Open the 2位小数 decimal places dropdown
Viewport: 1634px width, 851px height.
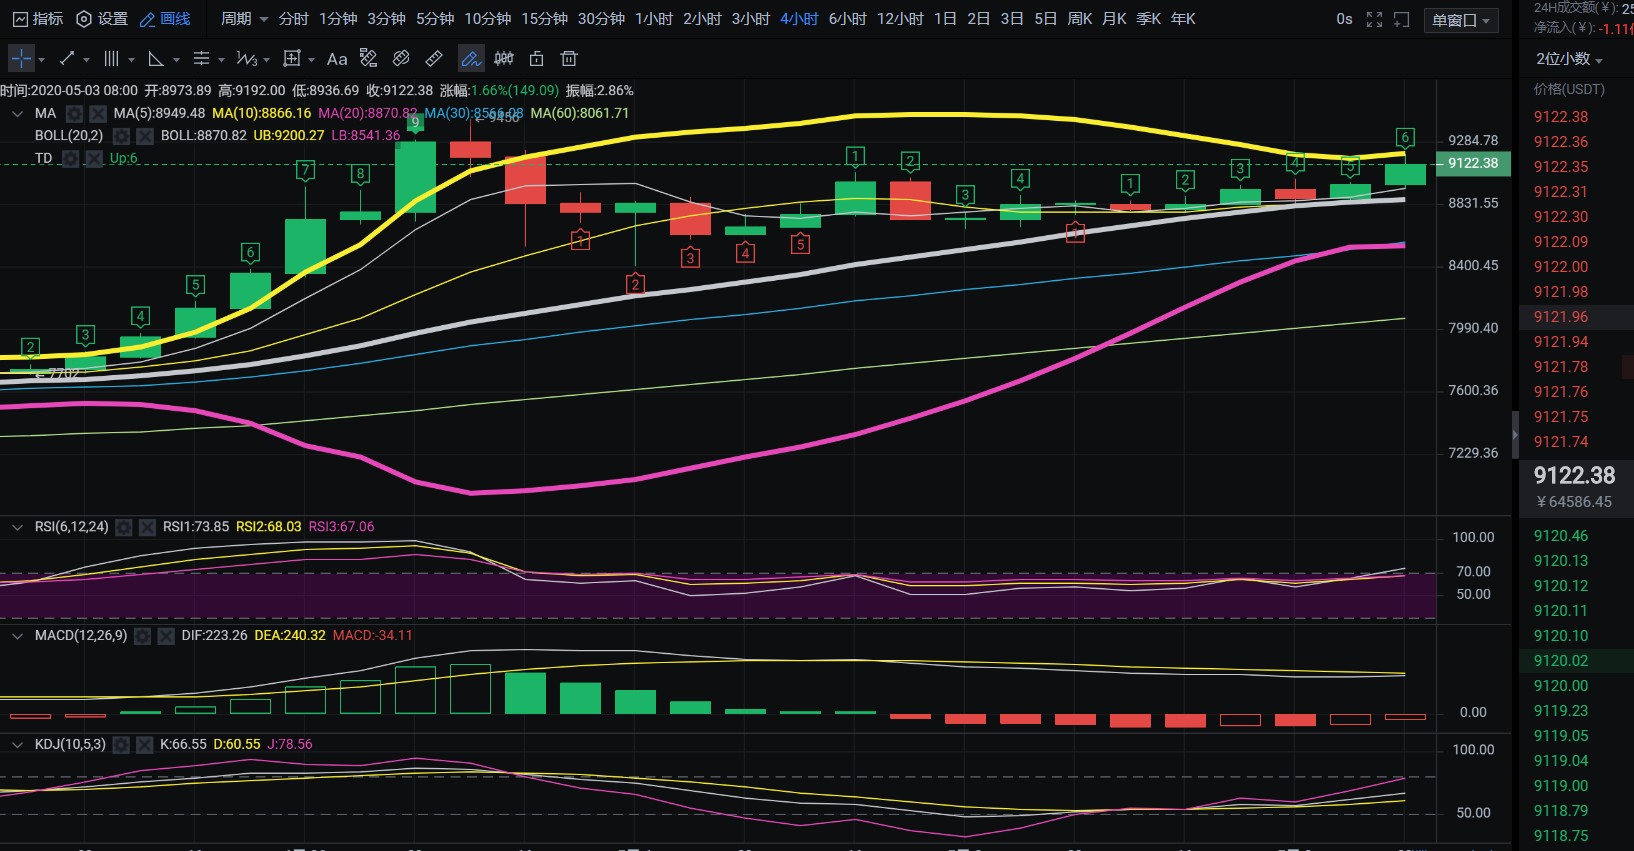click(x=1568, y=59)
